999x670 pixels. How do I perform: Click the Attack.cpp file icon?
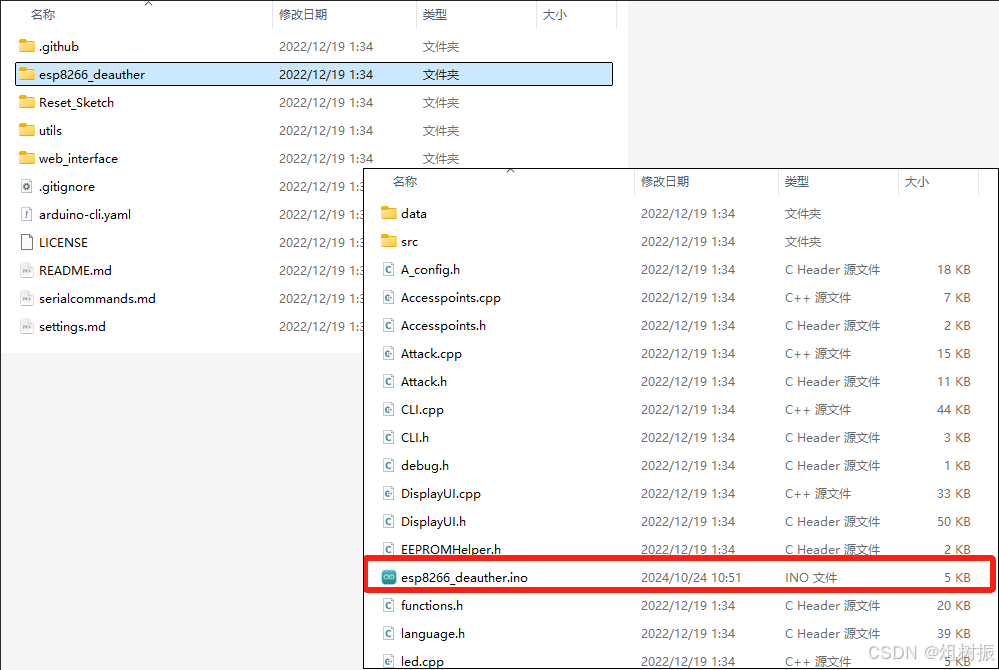click(389, 353)
